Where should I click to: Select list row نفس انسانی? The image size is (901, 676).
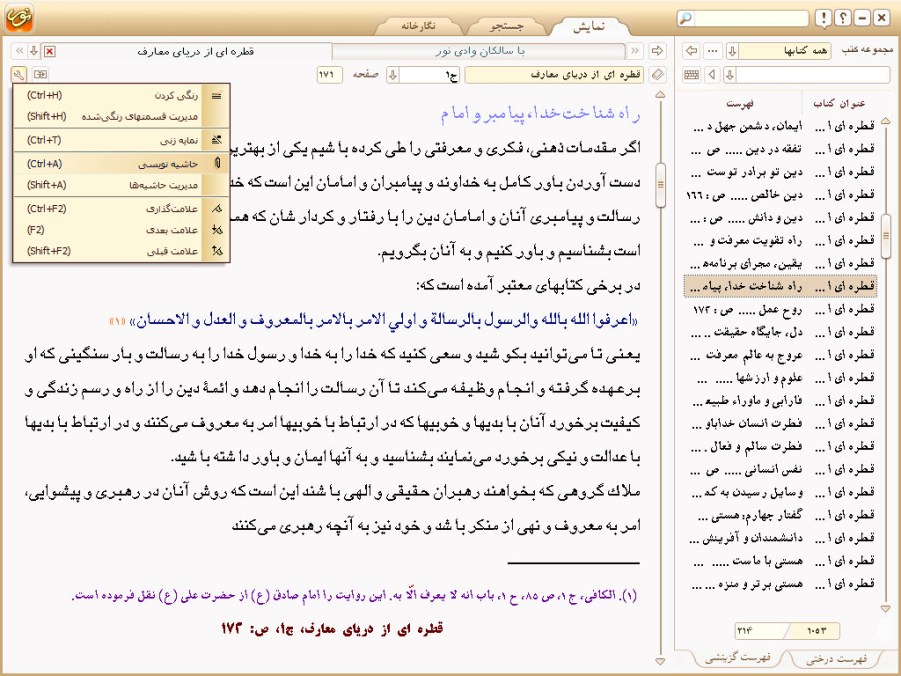pyautogui.click(x=780, y=470)
